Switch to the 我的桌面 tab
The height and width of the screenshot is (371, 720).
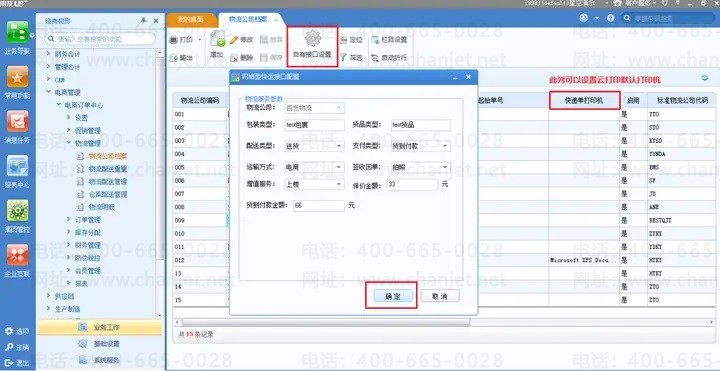pyautogui.click(x=191, y=19)
